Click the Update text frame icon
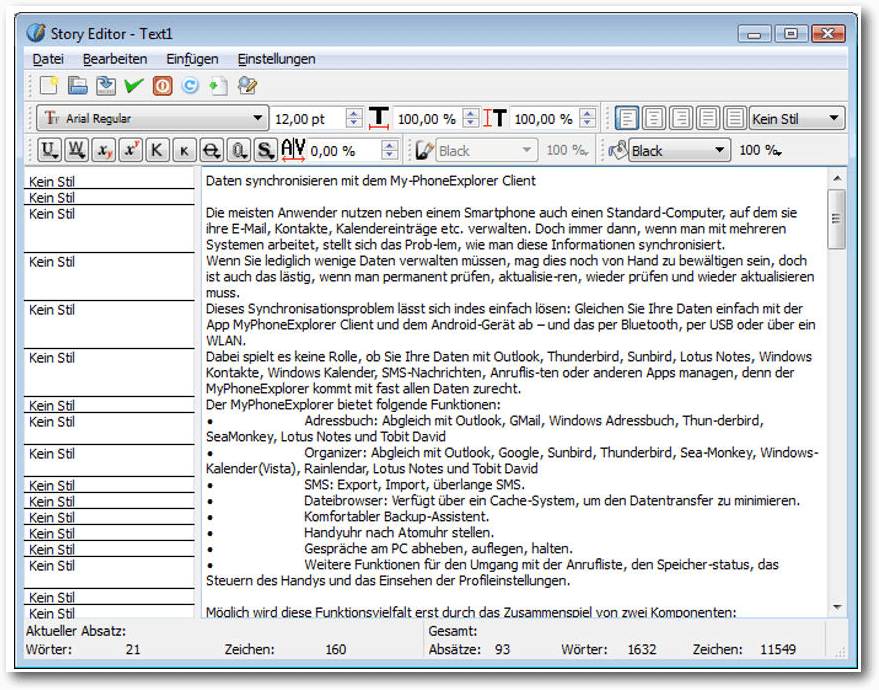 pyautogui.click(x=218, y=85)
